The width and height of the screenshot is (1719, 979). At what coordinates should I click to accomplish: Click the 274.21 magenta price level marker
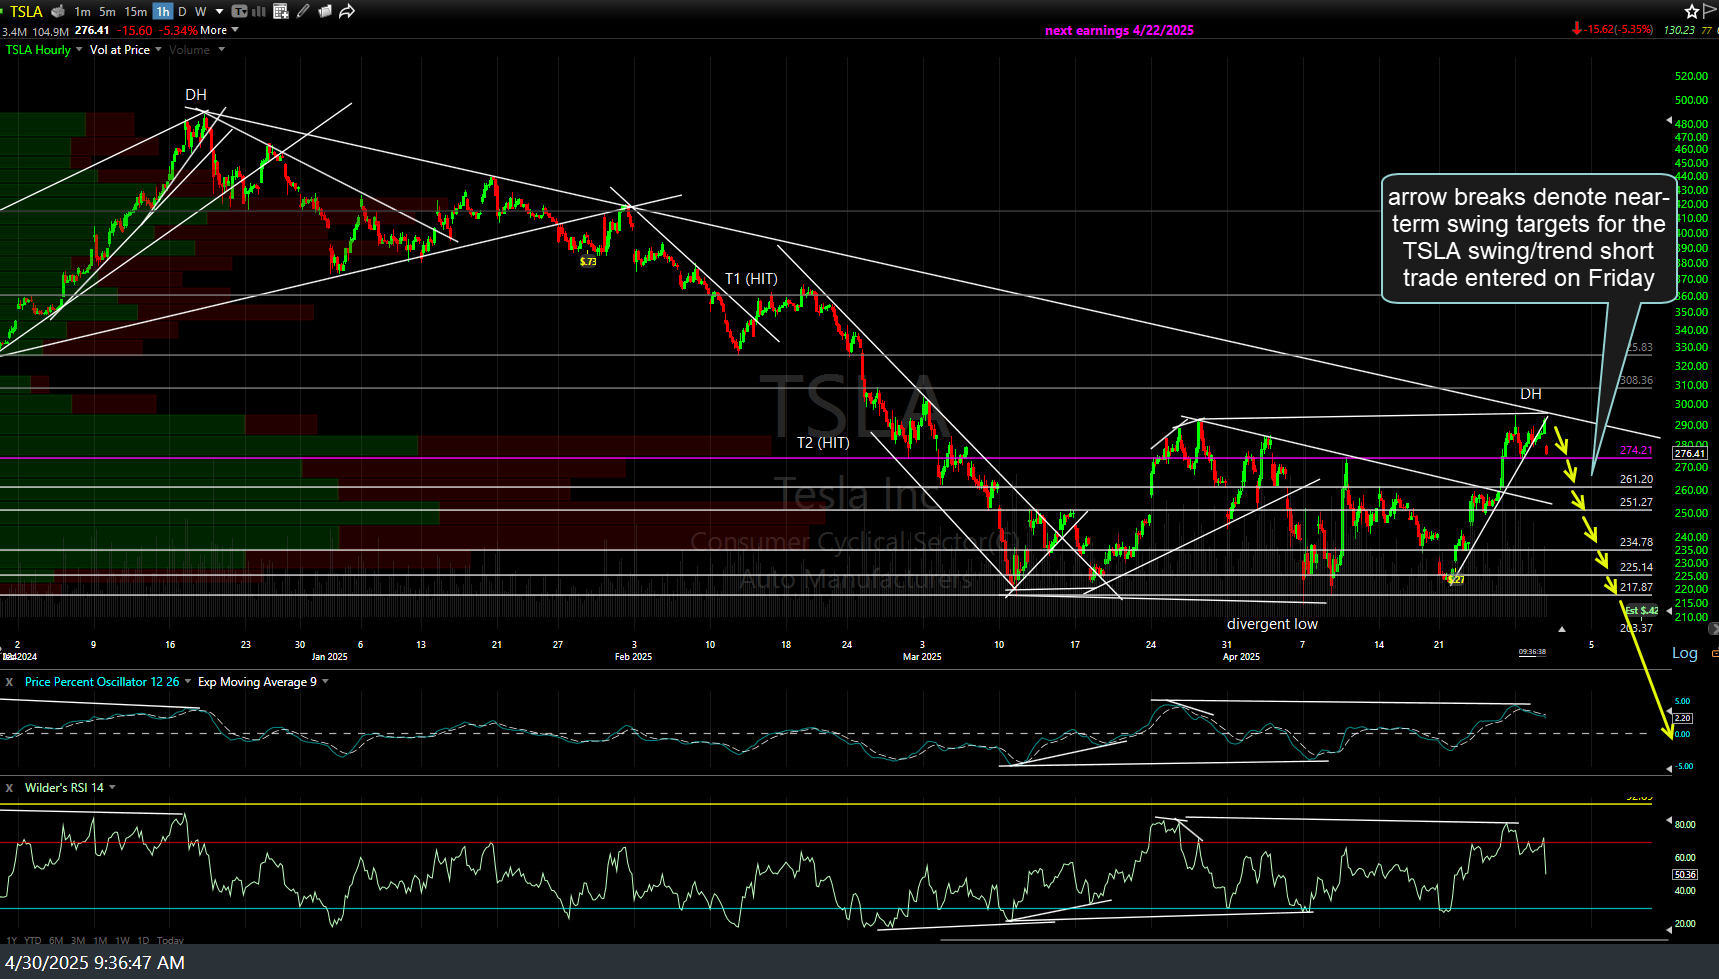pyautogui.click(x=1636, y=450)
